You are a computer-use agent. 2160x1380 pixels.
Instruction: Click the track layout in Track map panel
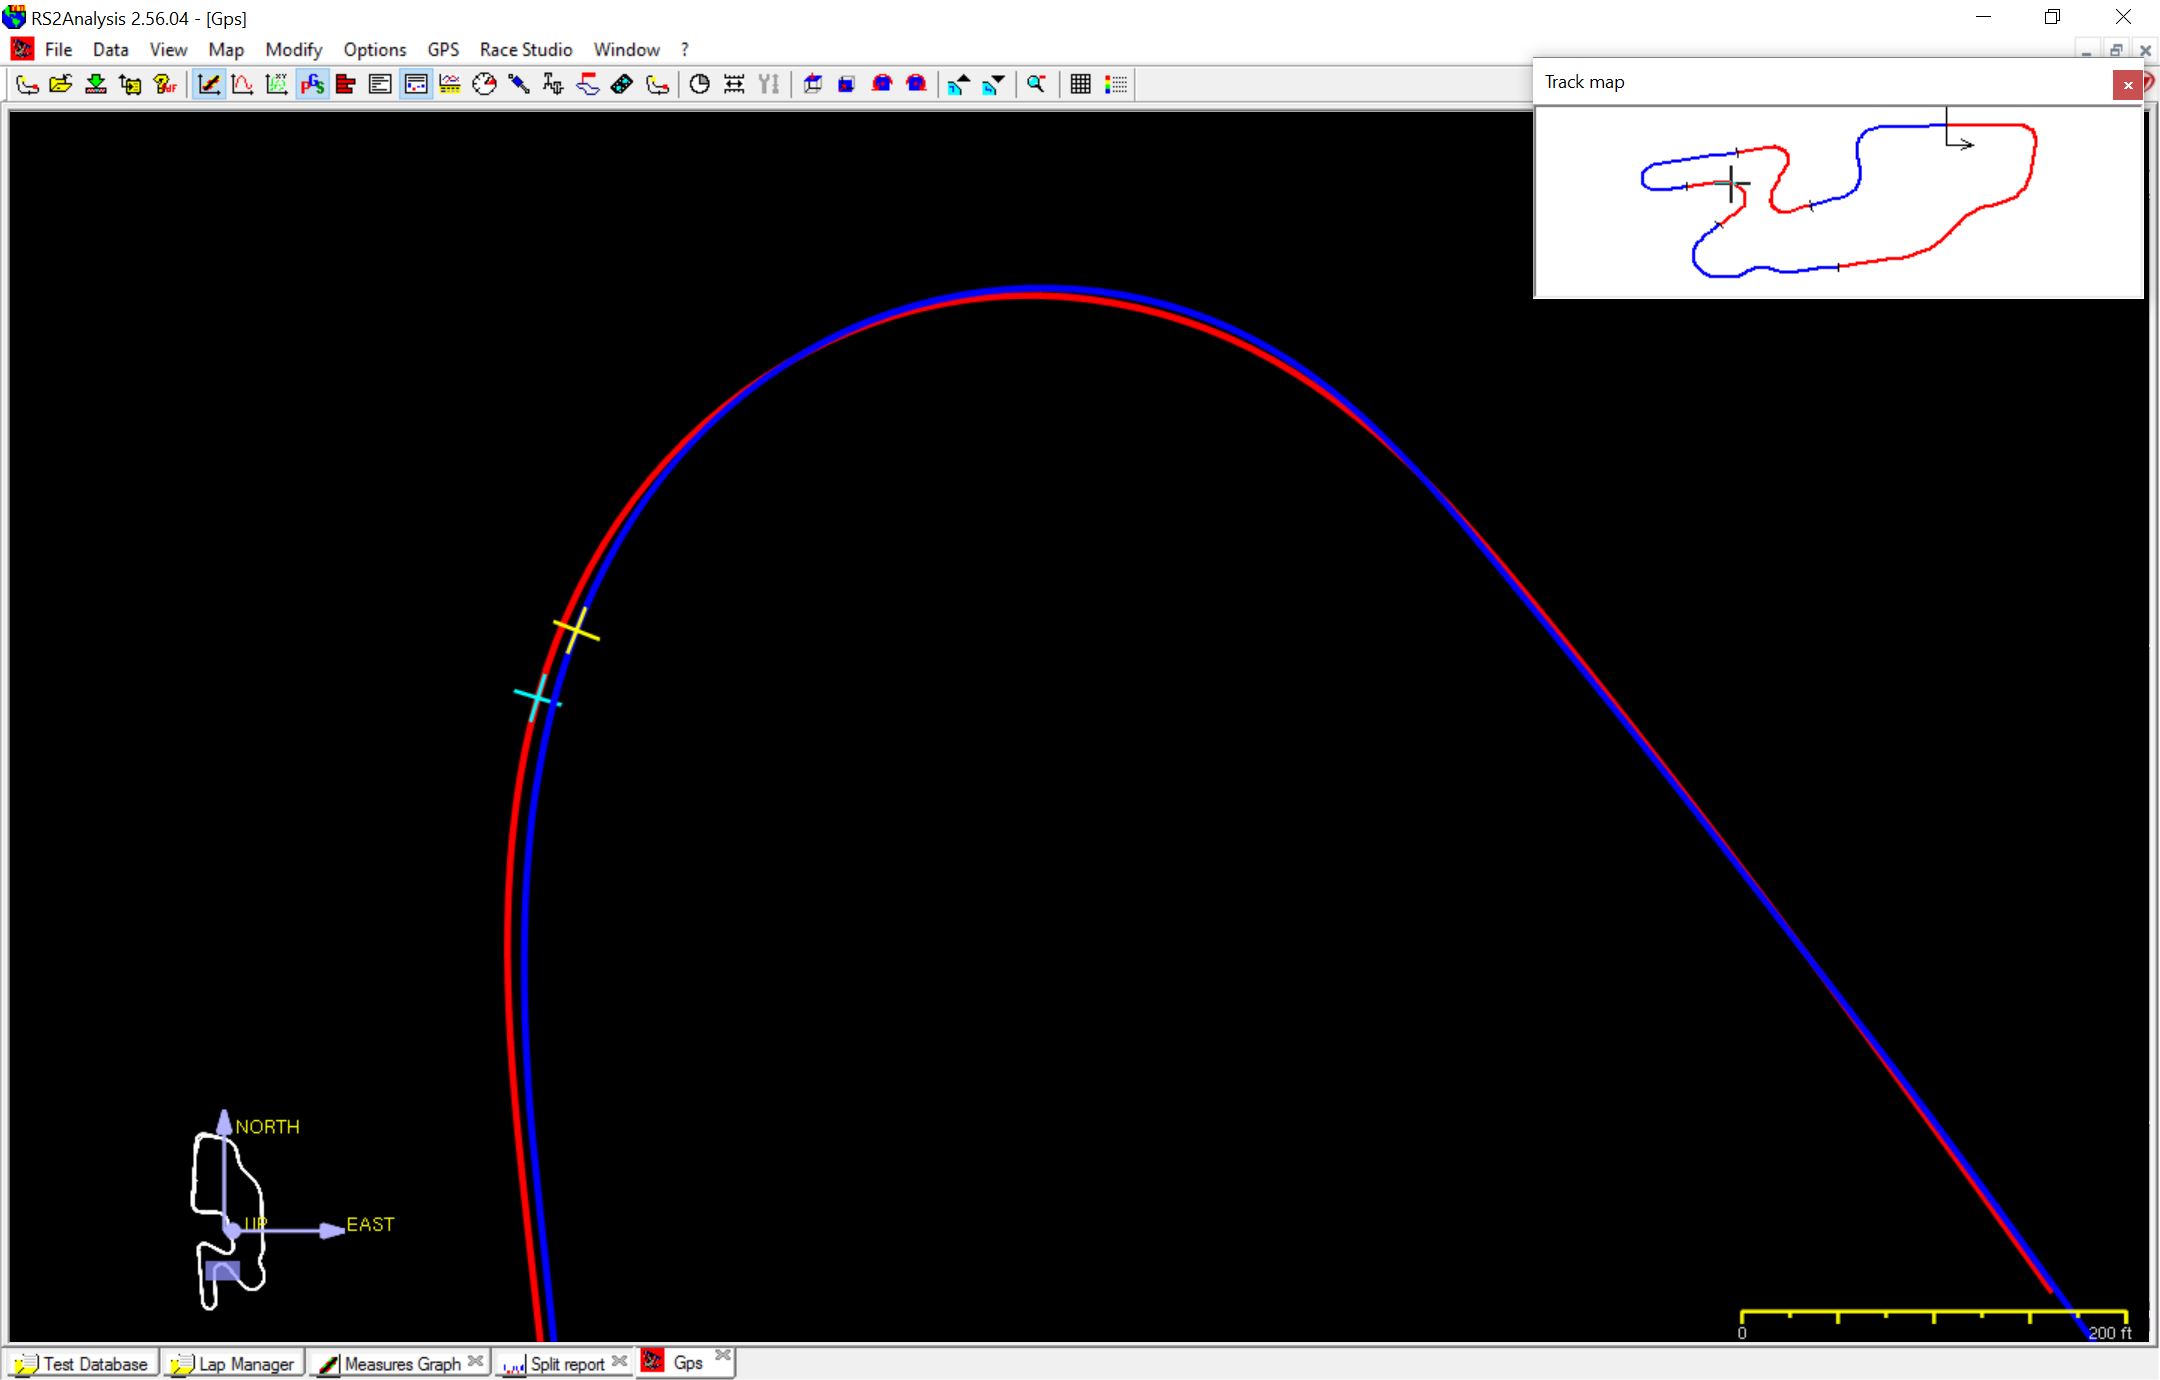click(1838, 200)
